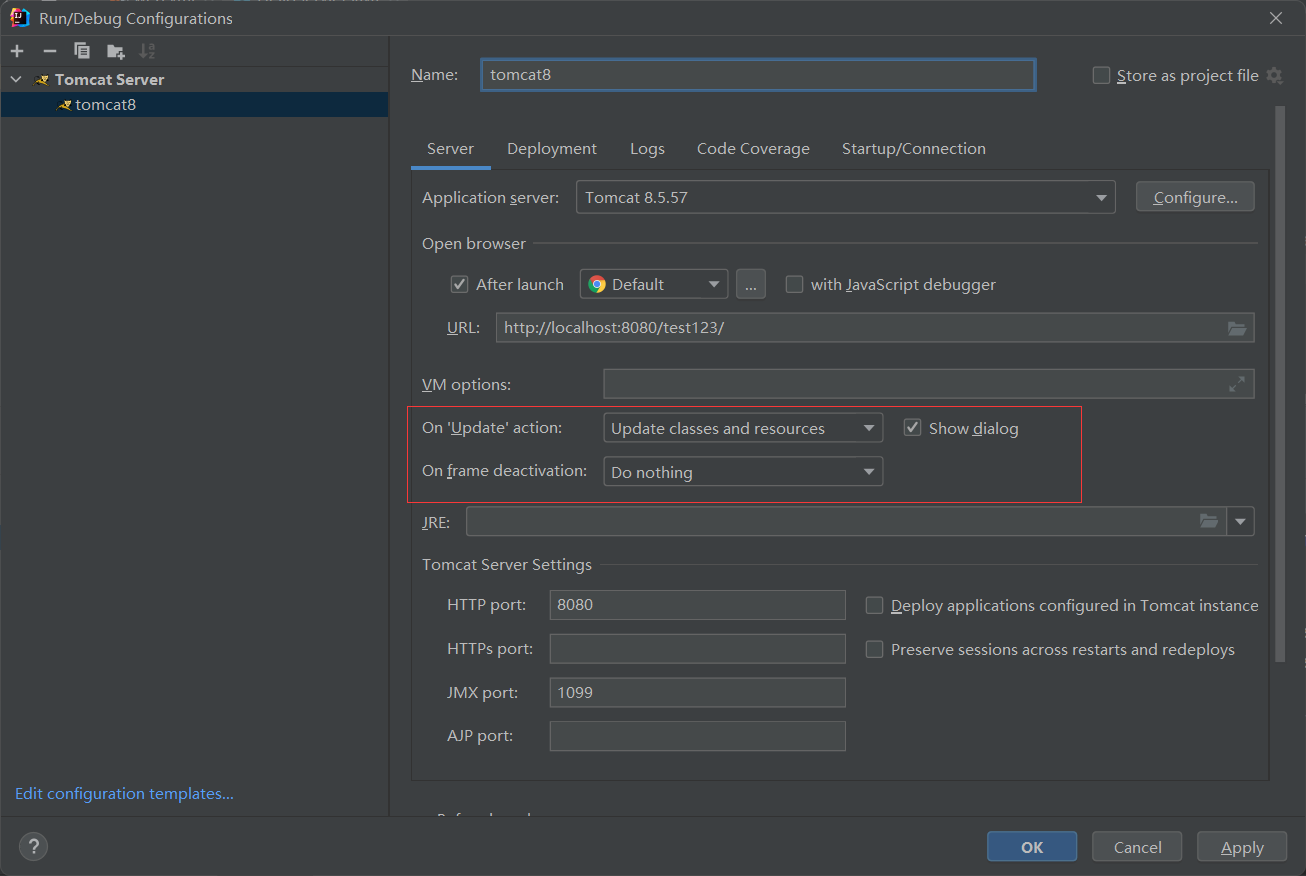Click the HTTPs port field
The width and height of the screenshot is (1306, 876).
[697, 649]
